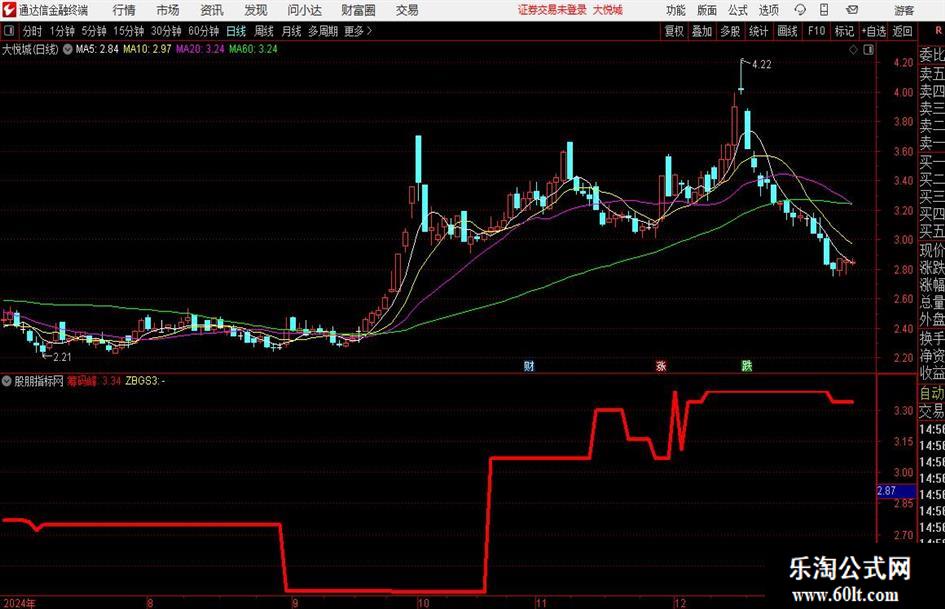Screen dimensions: 945x609
Task: Open the 市场 menu
Action: point(168,10)
